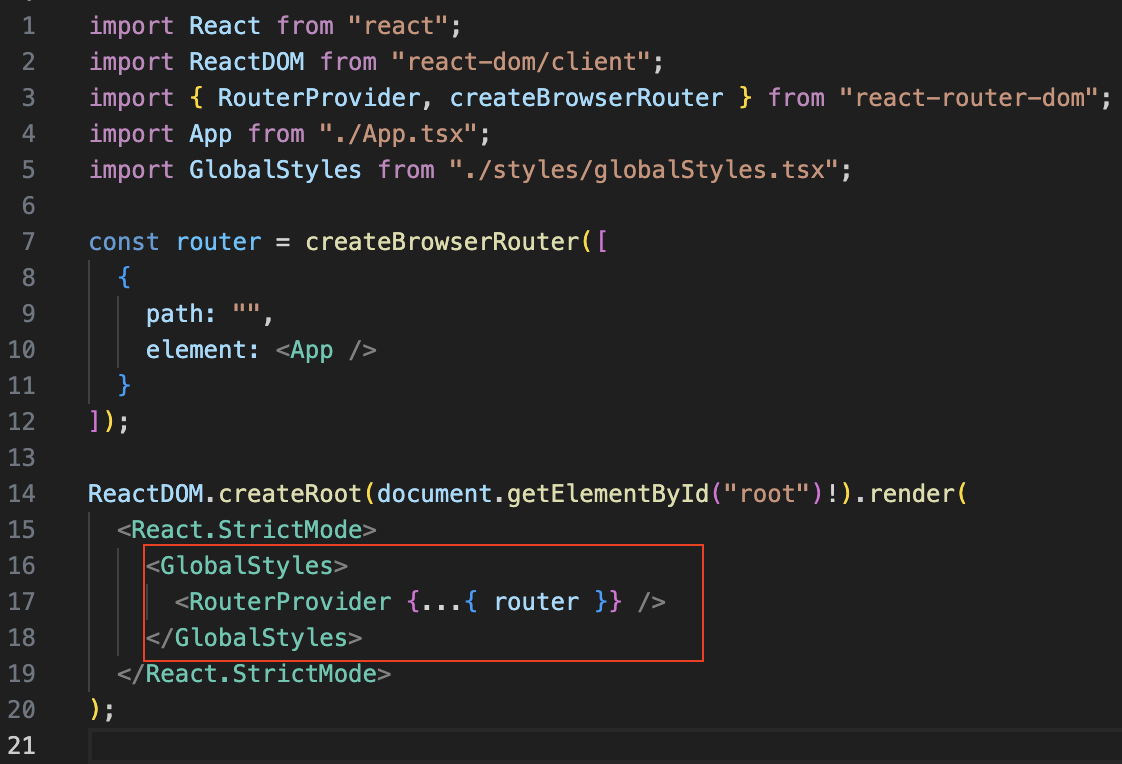Screen dimensions: 1122x764
Task: Click closing GlobalStyles tag on line 18
Action: point(253,638)
